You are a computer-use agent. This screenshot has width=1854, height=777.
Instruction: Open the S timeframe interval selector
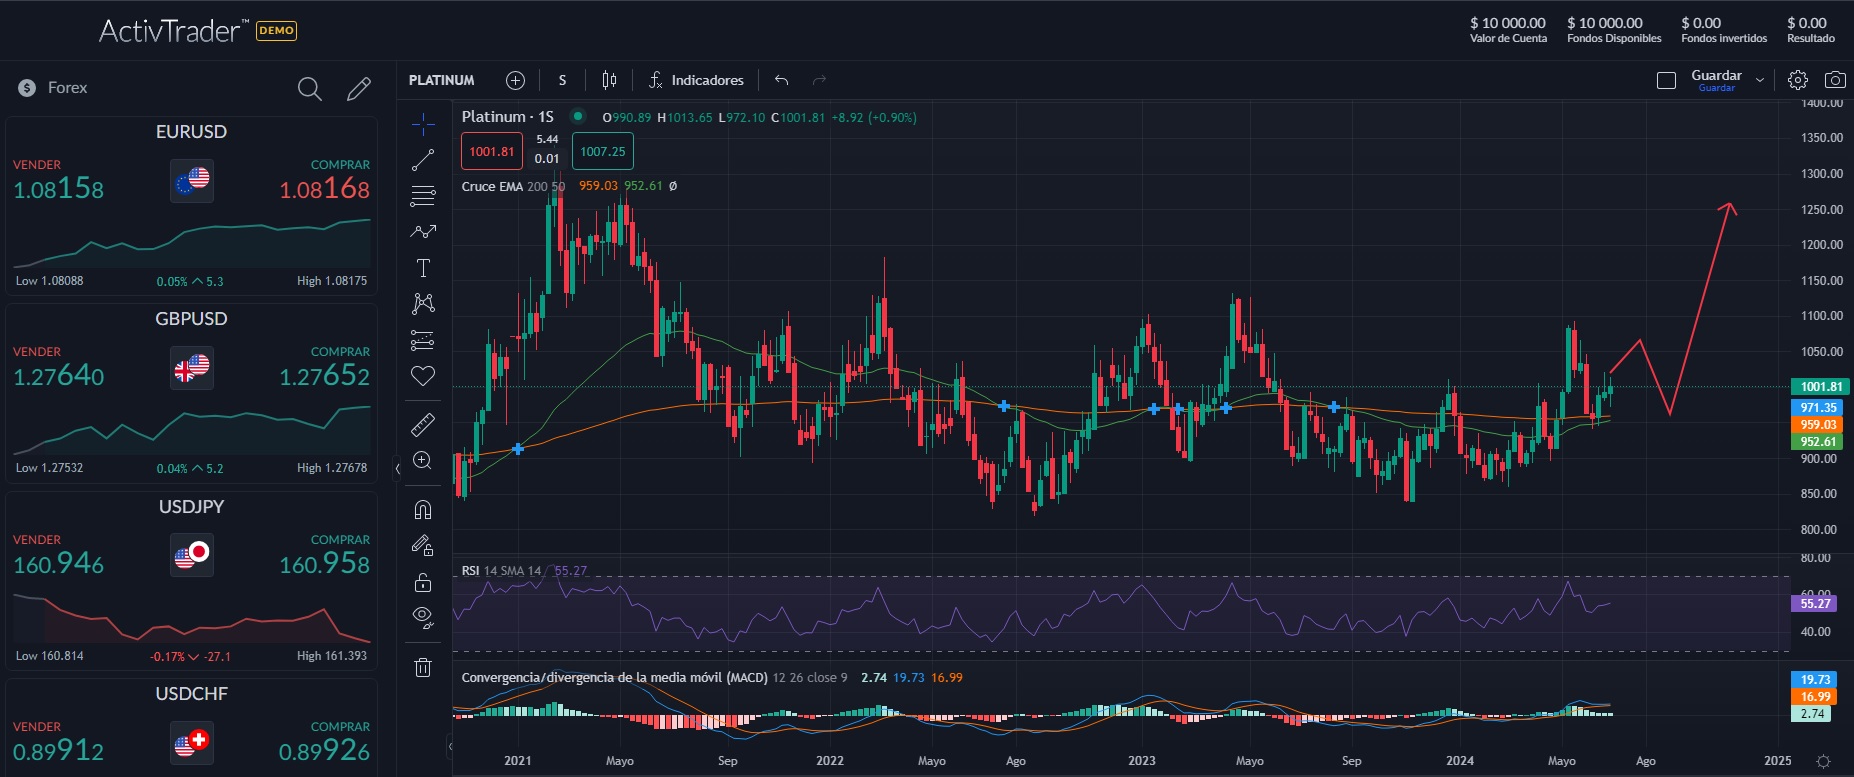pos(562,80)
